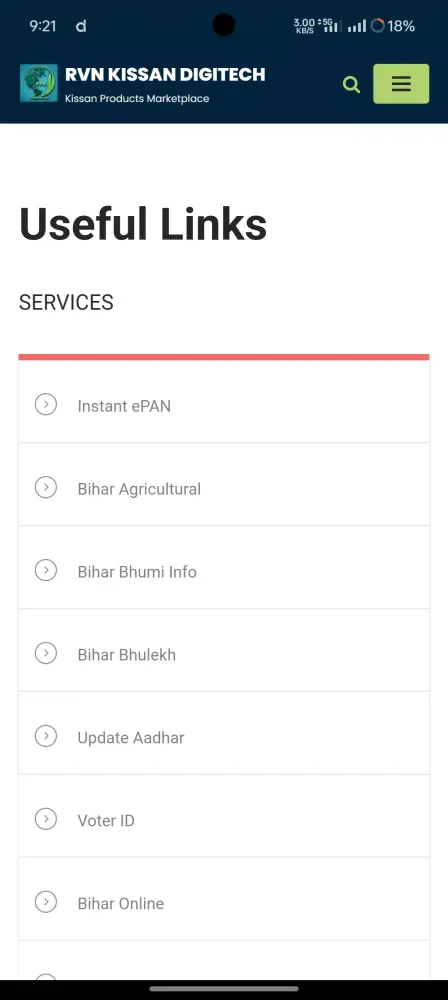Open the Voter ID link
The image size is (448, 1000).
tap(106, 821)
